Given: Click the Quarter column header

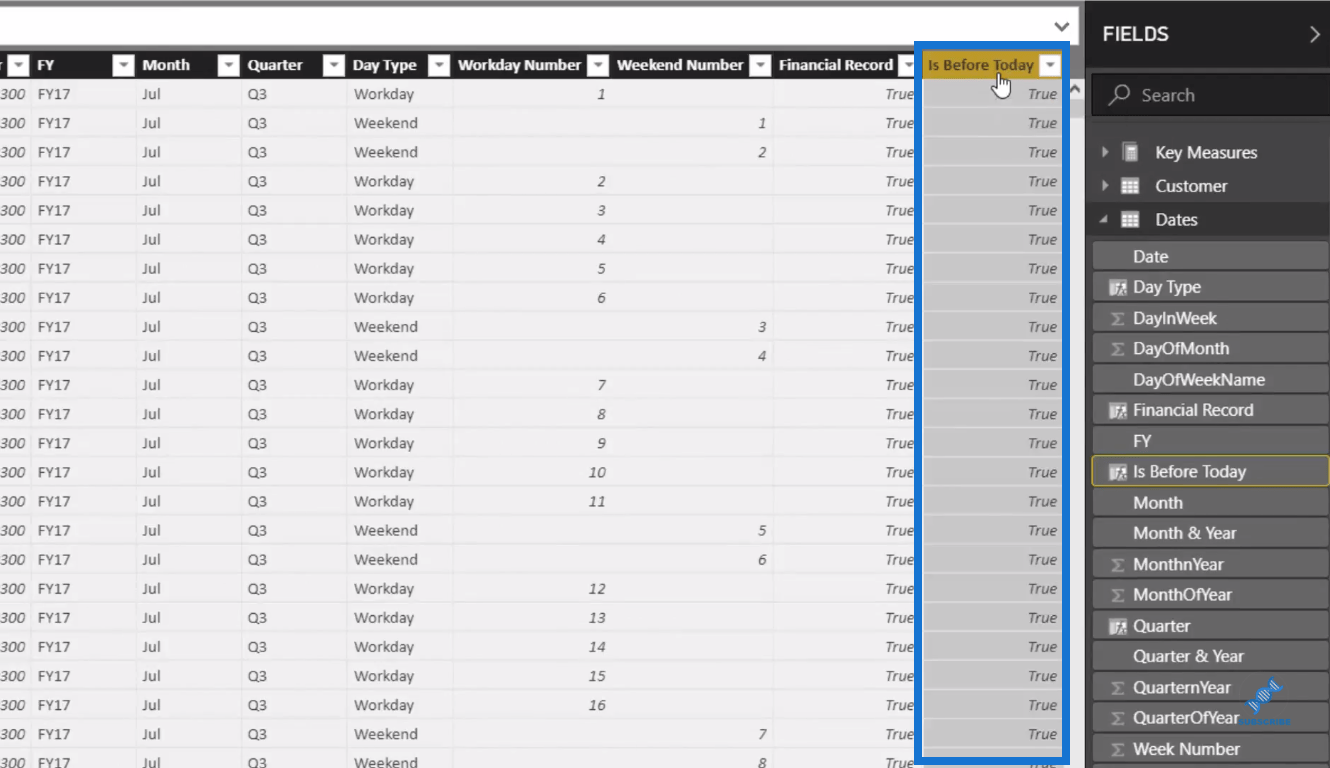Looking at the screenshot, I should click(x=295, y=65).
